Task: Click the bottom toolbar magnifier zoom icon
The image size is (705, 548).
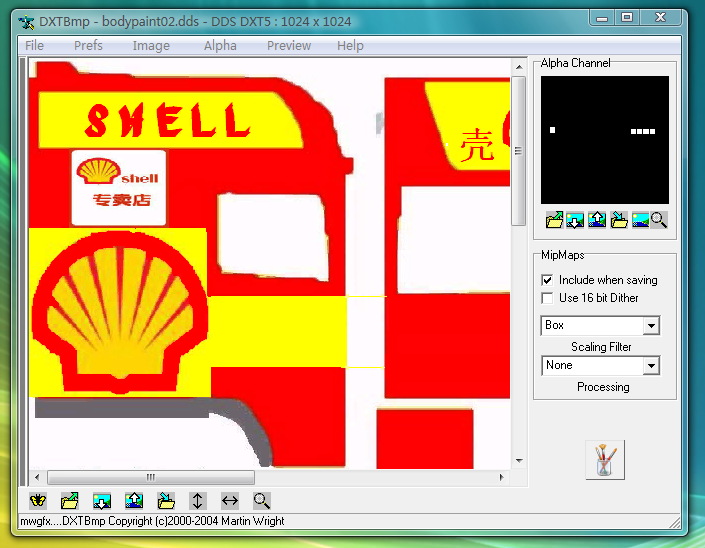Action: [x=261, y=500]
